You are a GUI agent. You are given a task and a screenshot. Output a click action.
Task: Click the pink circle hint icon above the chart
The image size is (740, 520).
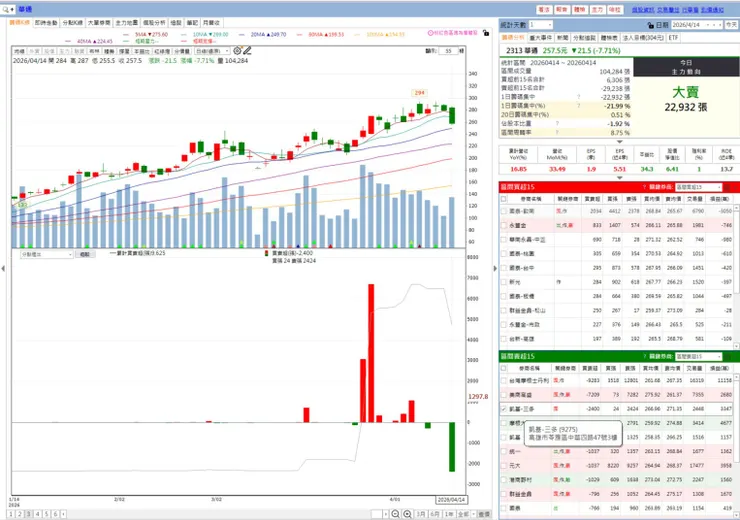tap(430, 33)
